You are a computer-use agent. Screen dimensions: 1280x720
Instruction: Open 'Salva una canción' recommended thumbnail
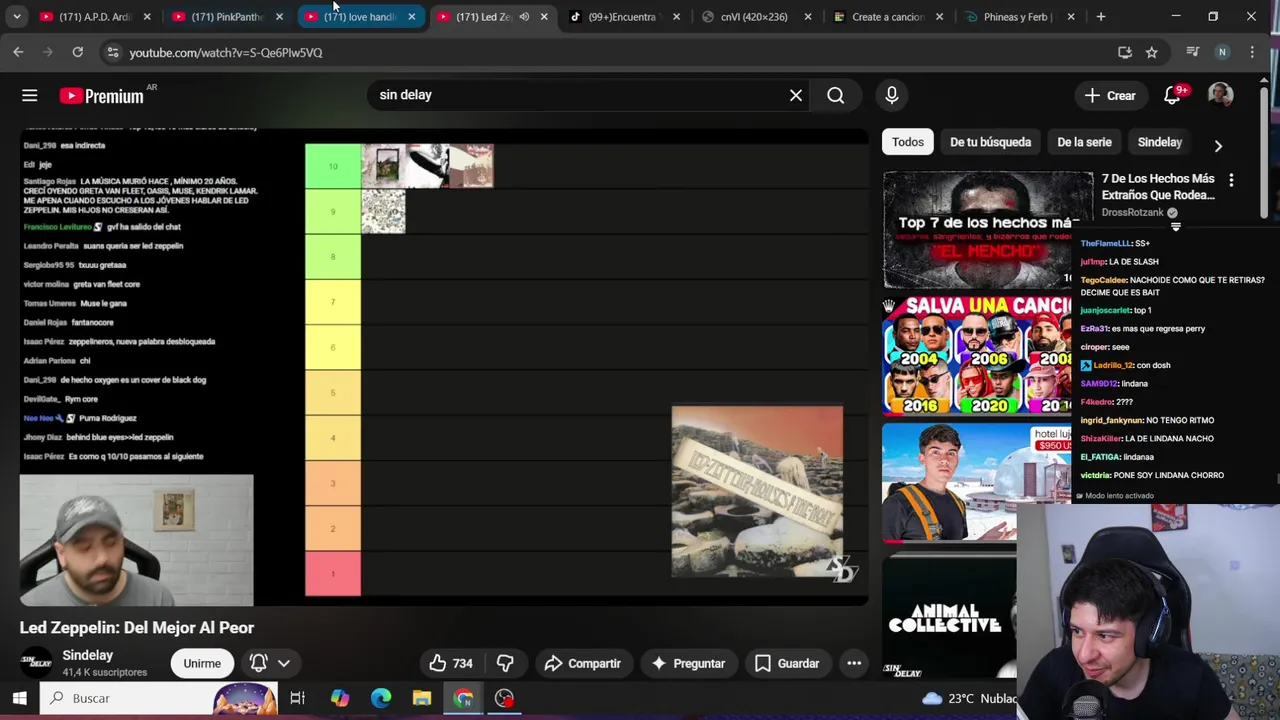pos(977,355)
